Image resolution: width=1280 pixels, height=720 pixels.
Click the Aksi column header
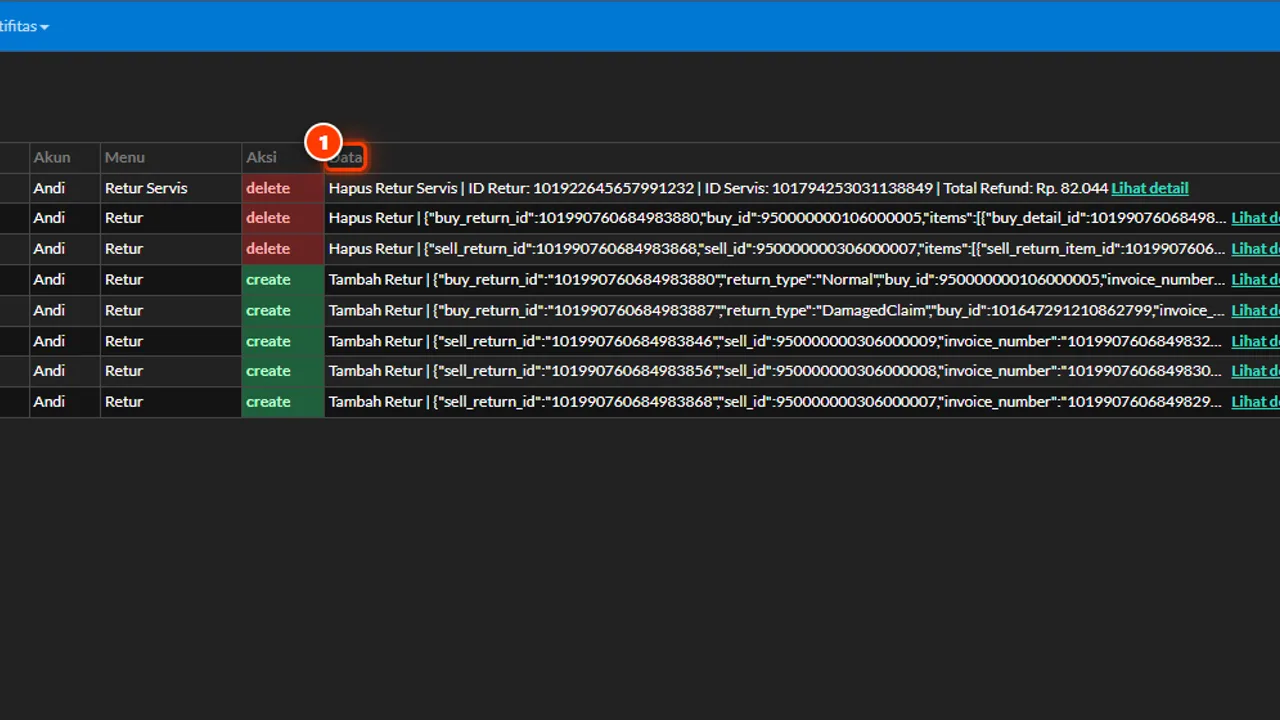click(x=262, y=157)
